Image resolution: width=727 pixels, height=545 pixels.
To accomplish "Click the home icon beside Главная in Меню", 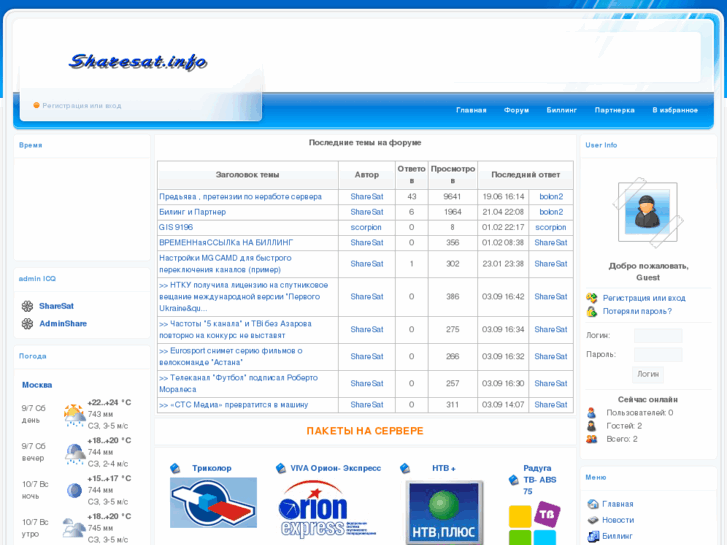I will coord(593,504).
